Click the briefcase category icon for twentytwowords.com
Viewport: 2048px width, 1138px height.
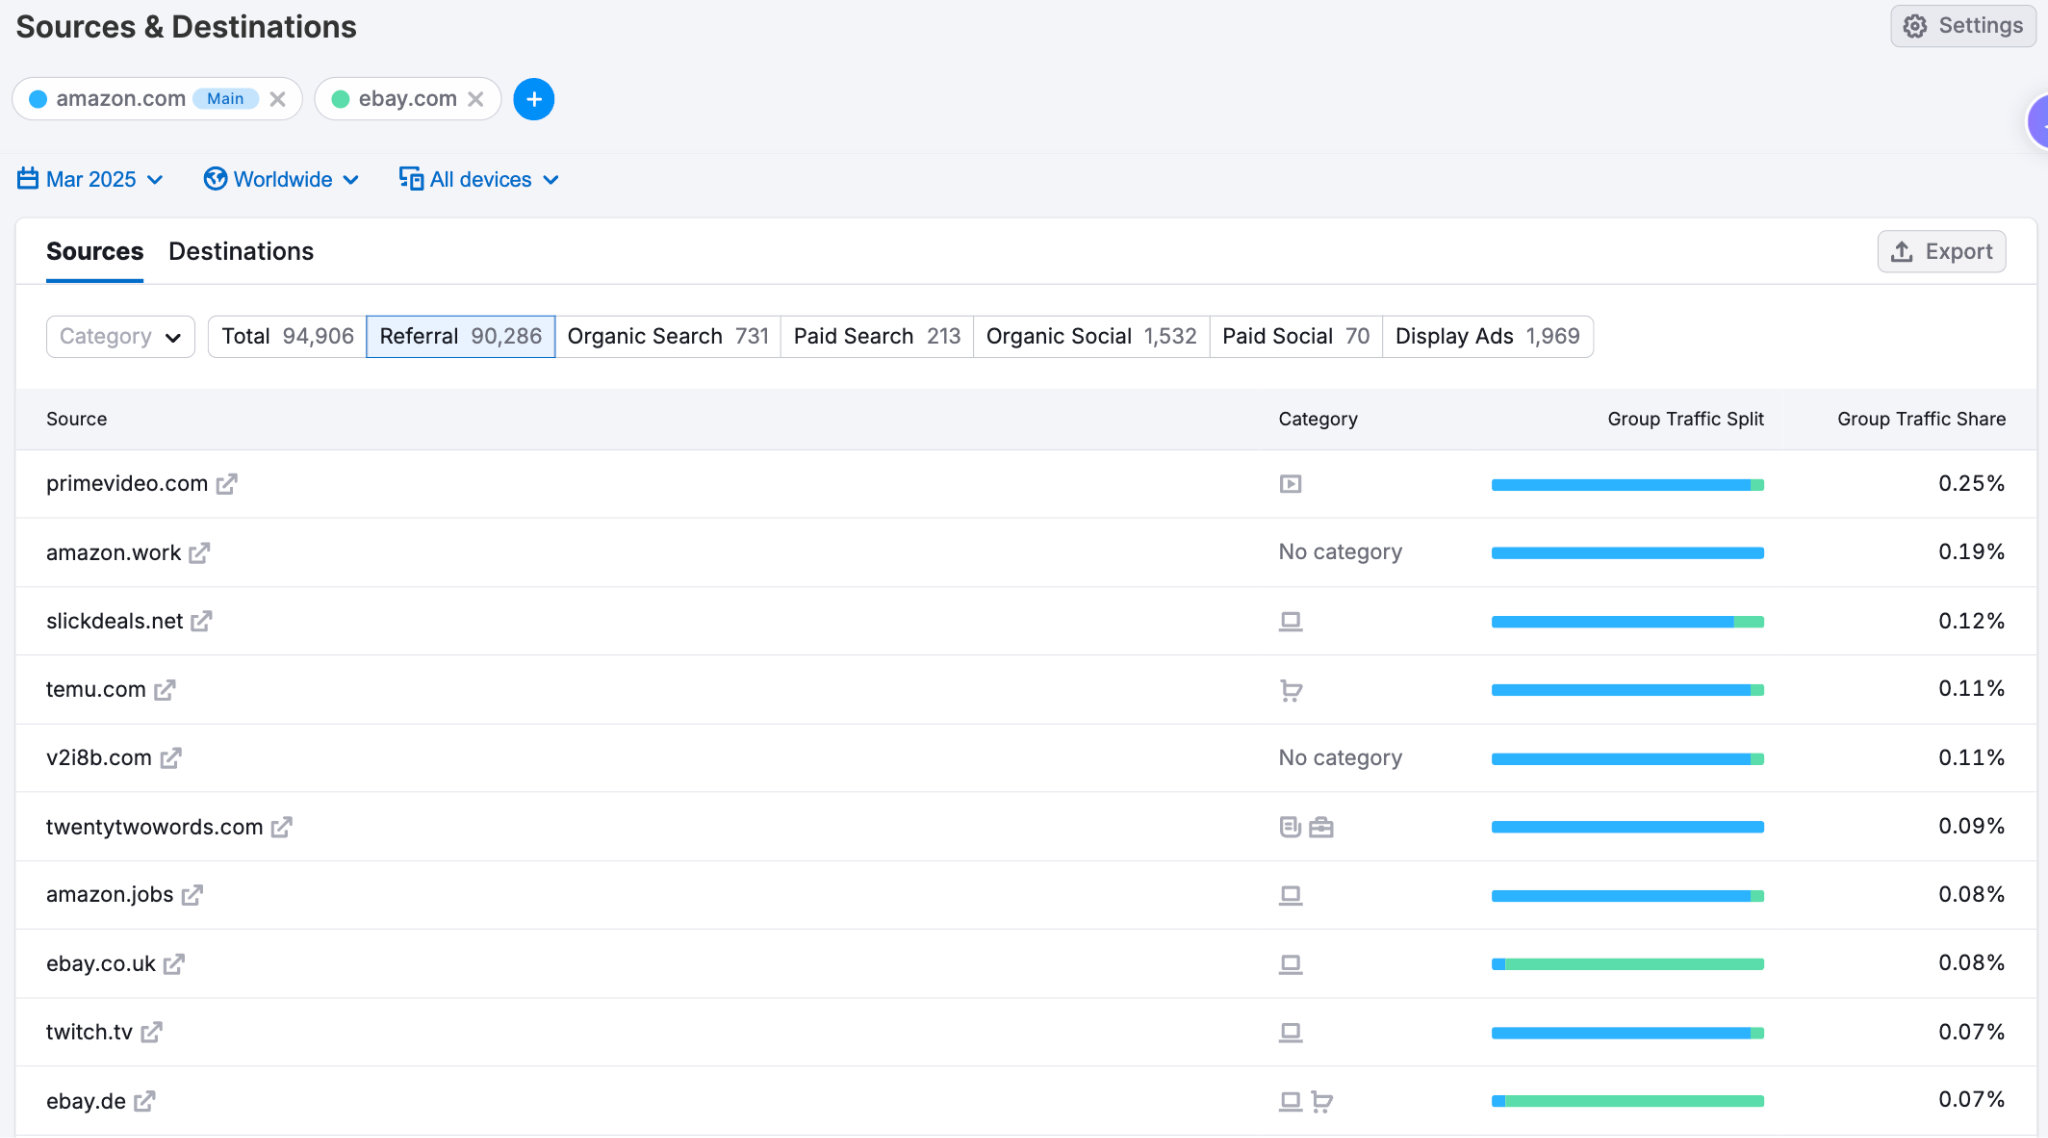click(x=1321, y=827)
